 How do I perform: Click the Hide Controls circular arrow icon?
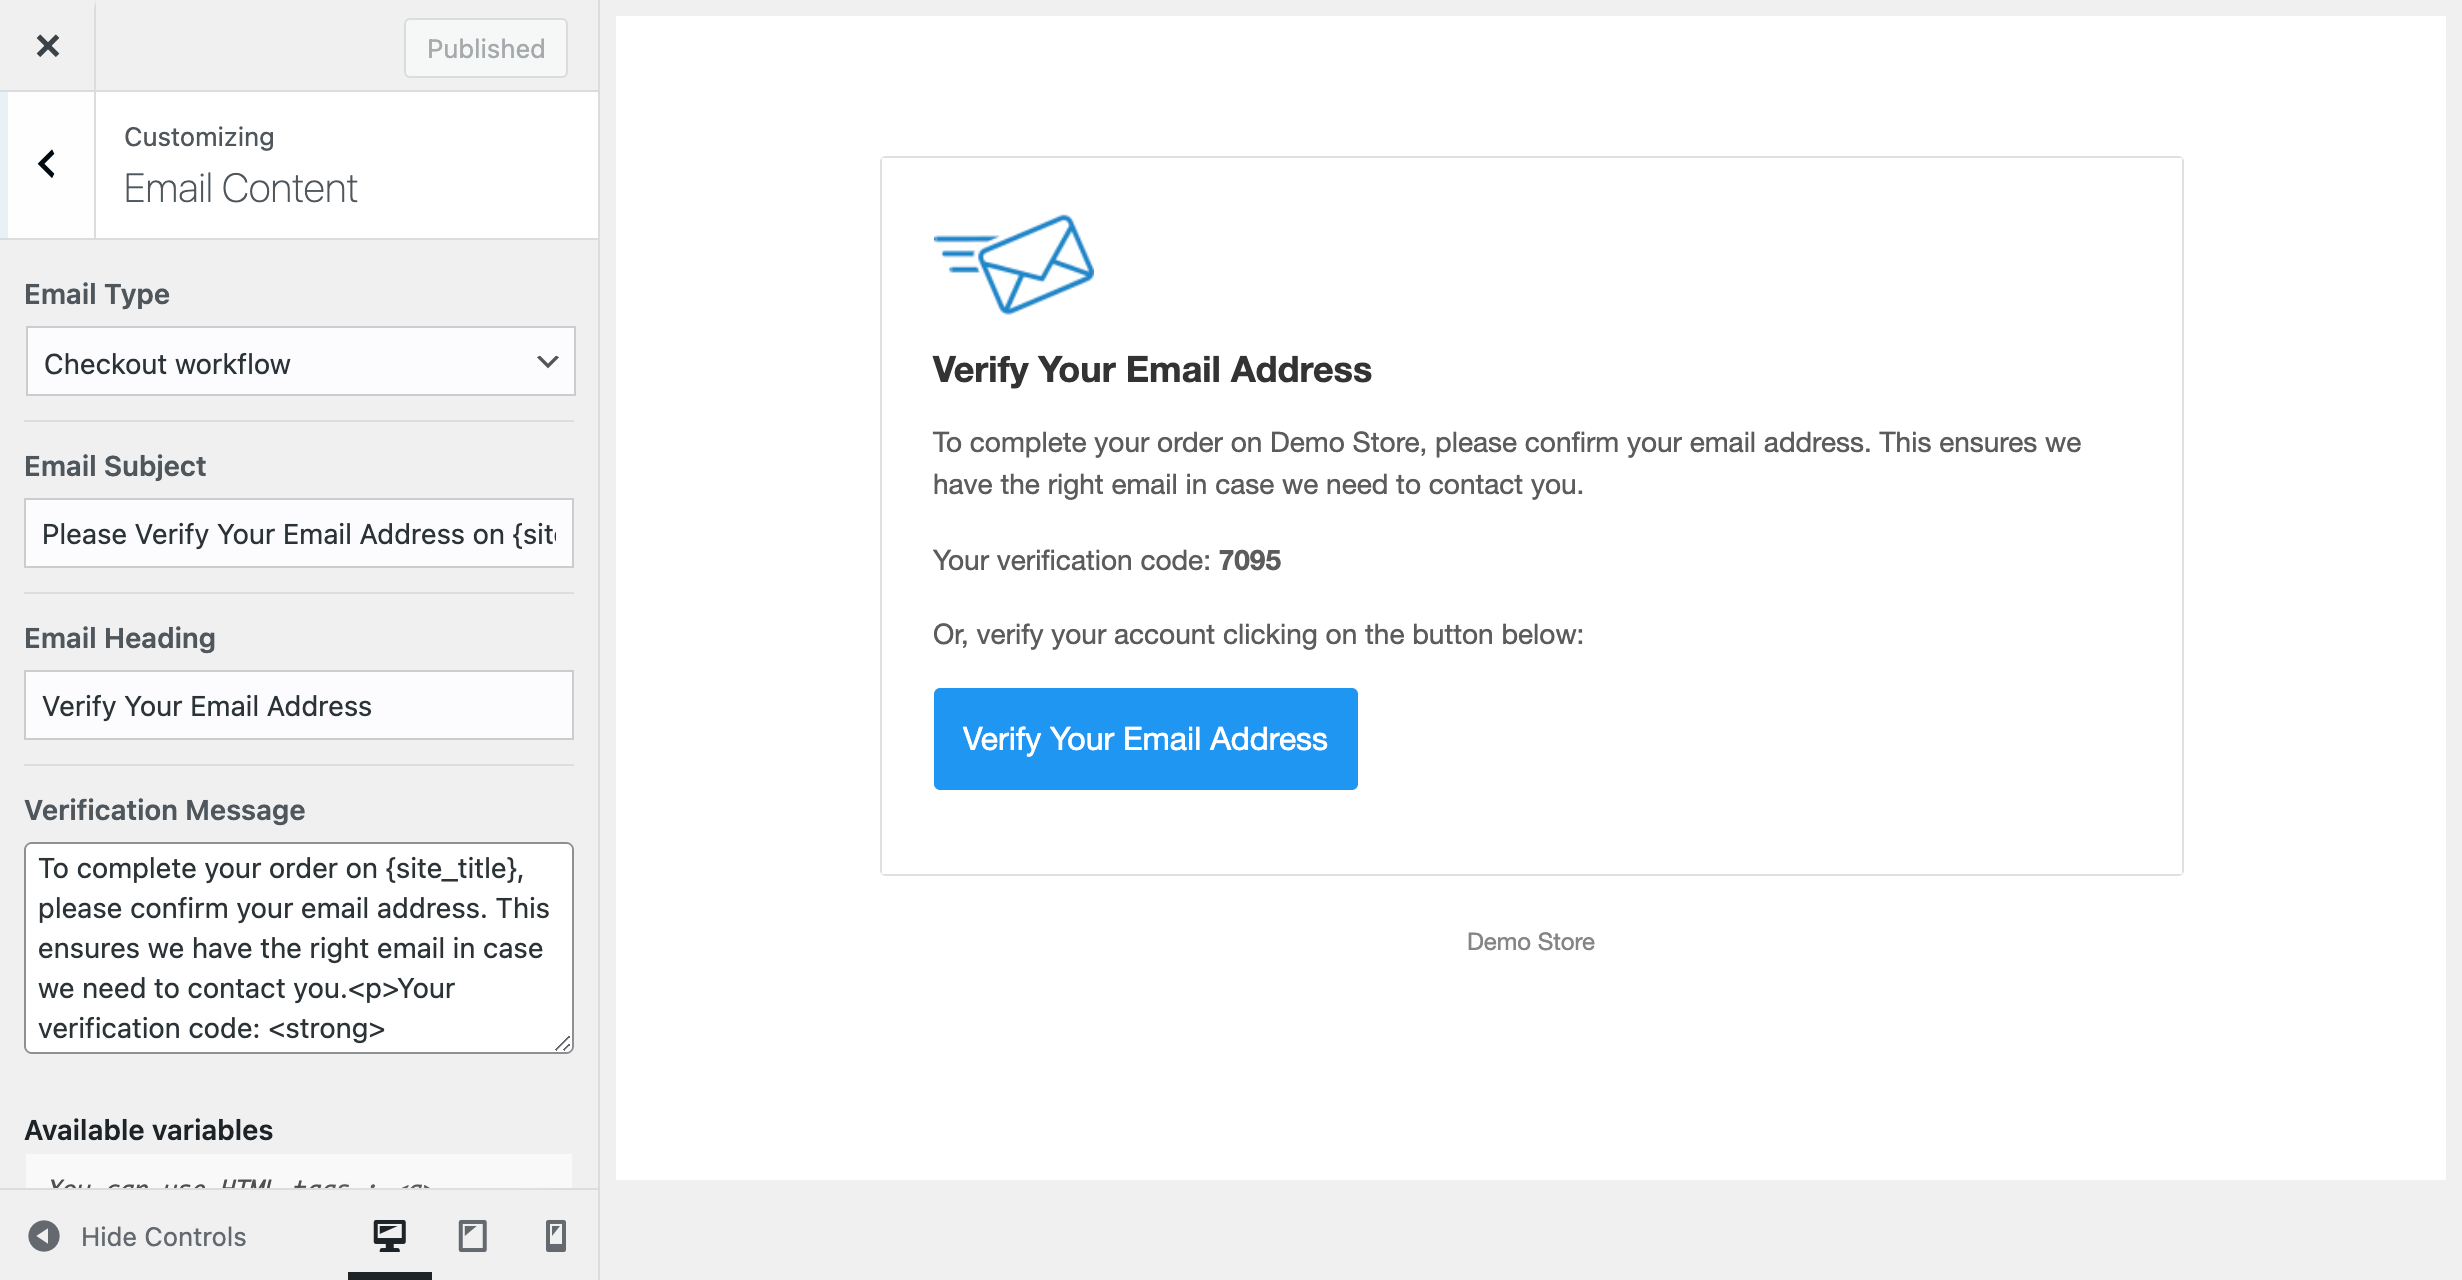pos(43,1237)
